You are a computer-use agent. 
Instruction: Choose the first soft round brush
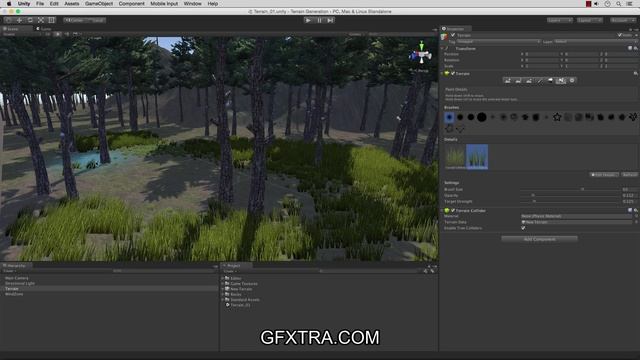(x=449, y=117)
